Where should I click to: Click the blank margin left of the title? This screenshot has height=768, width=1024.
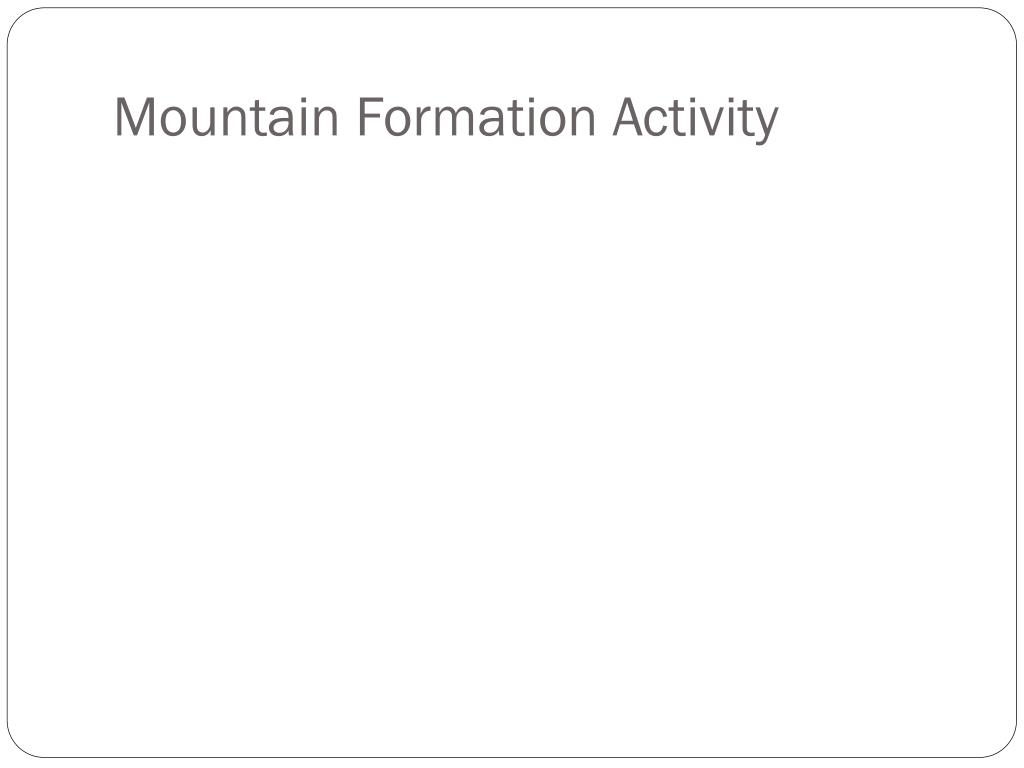60,118
